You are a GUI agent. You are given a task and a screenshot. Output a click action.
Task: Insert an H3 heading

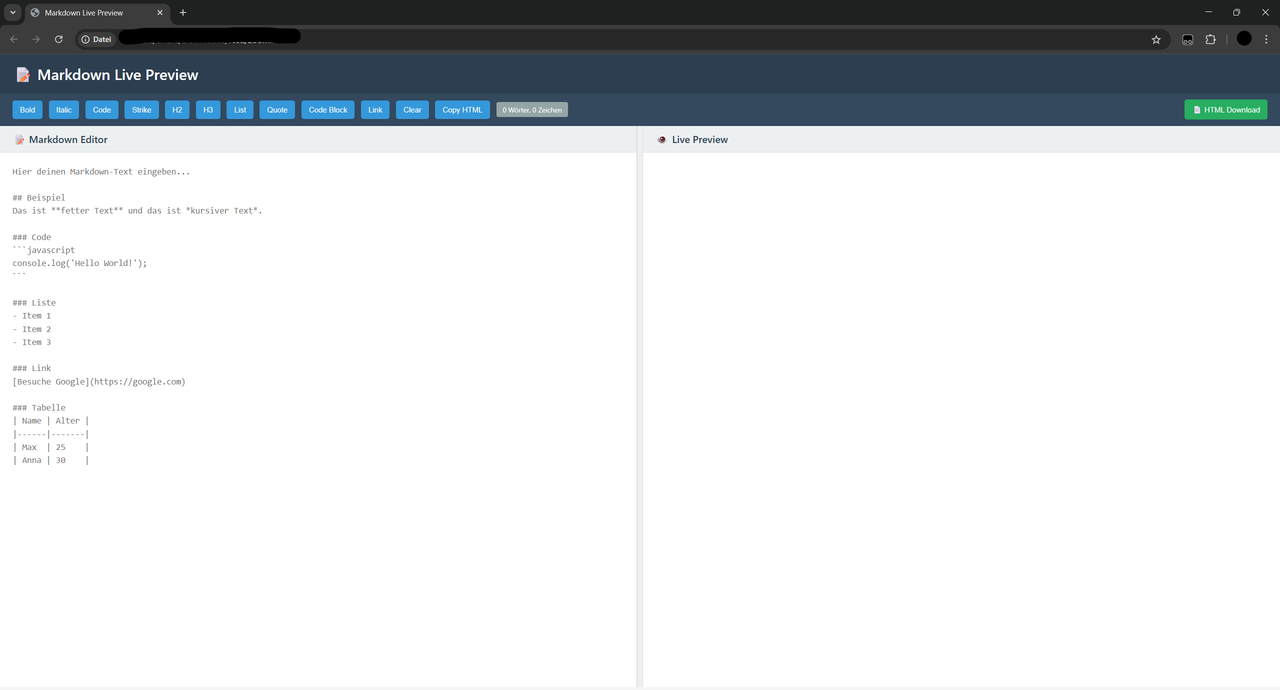click(x=208, y=110)
